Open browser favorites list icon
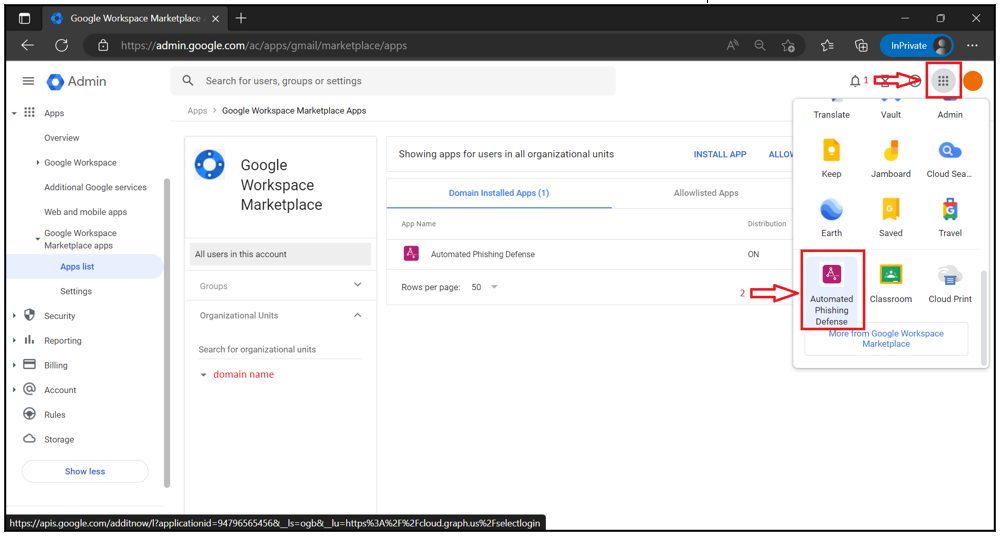This screenshot has height=537, width=1001. pos(827,45)
